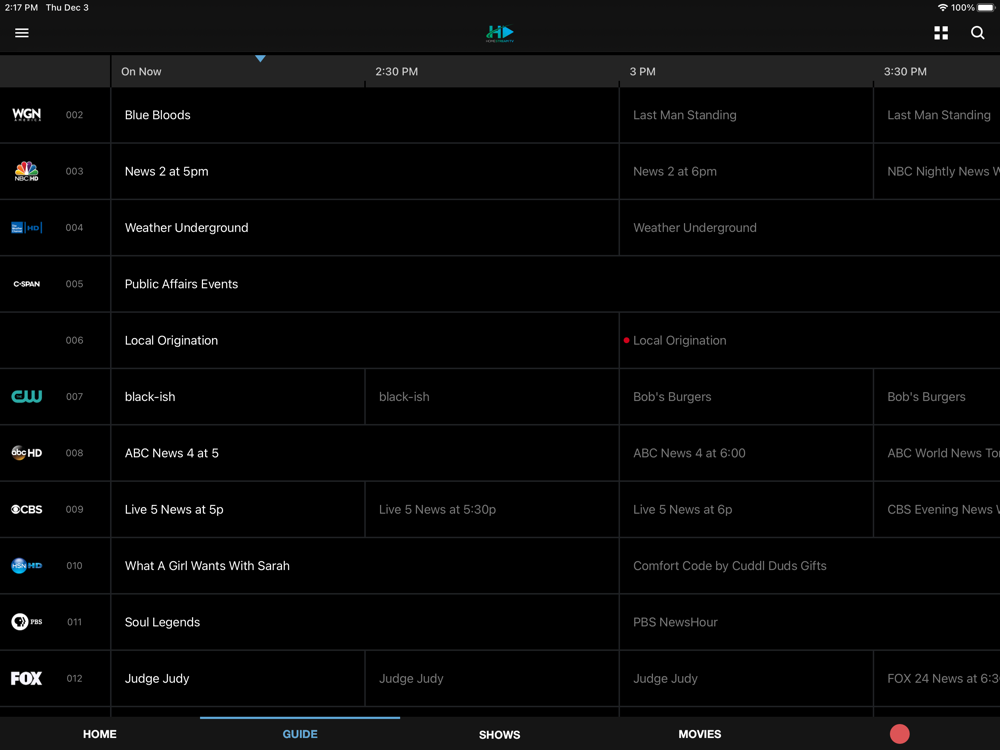Open Last Man Standing at 3 PM
Screen dimensions: 1000x750
click(746, 115)
